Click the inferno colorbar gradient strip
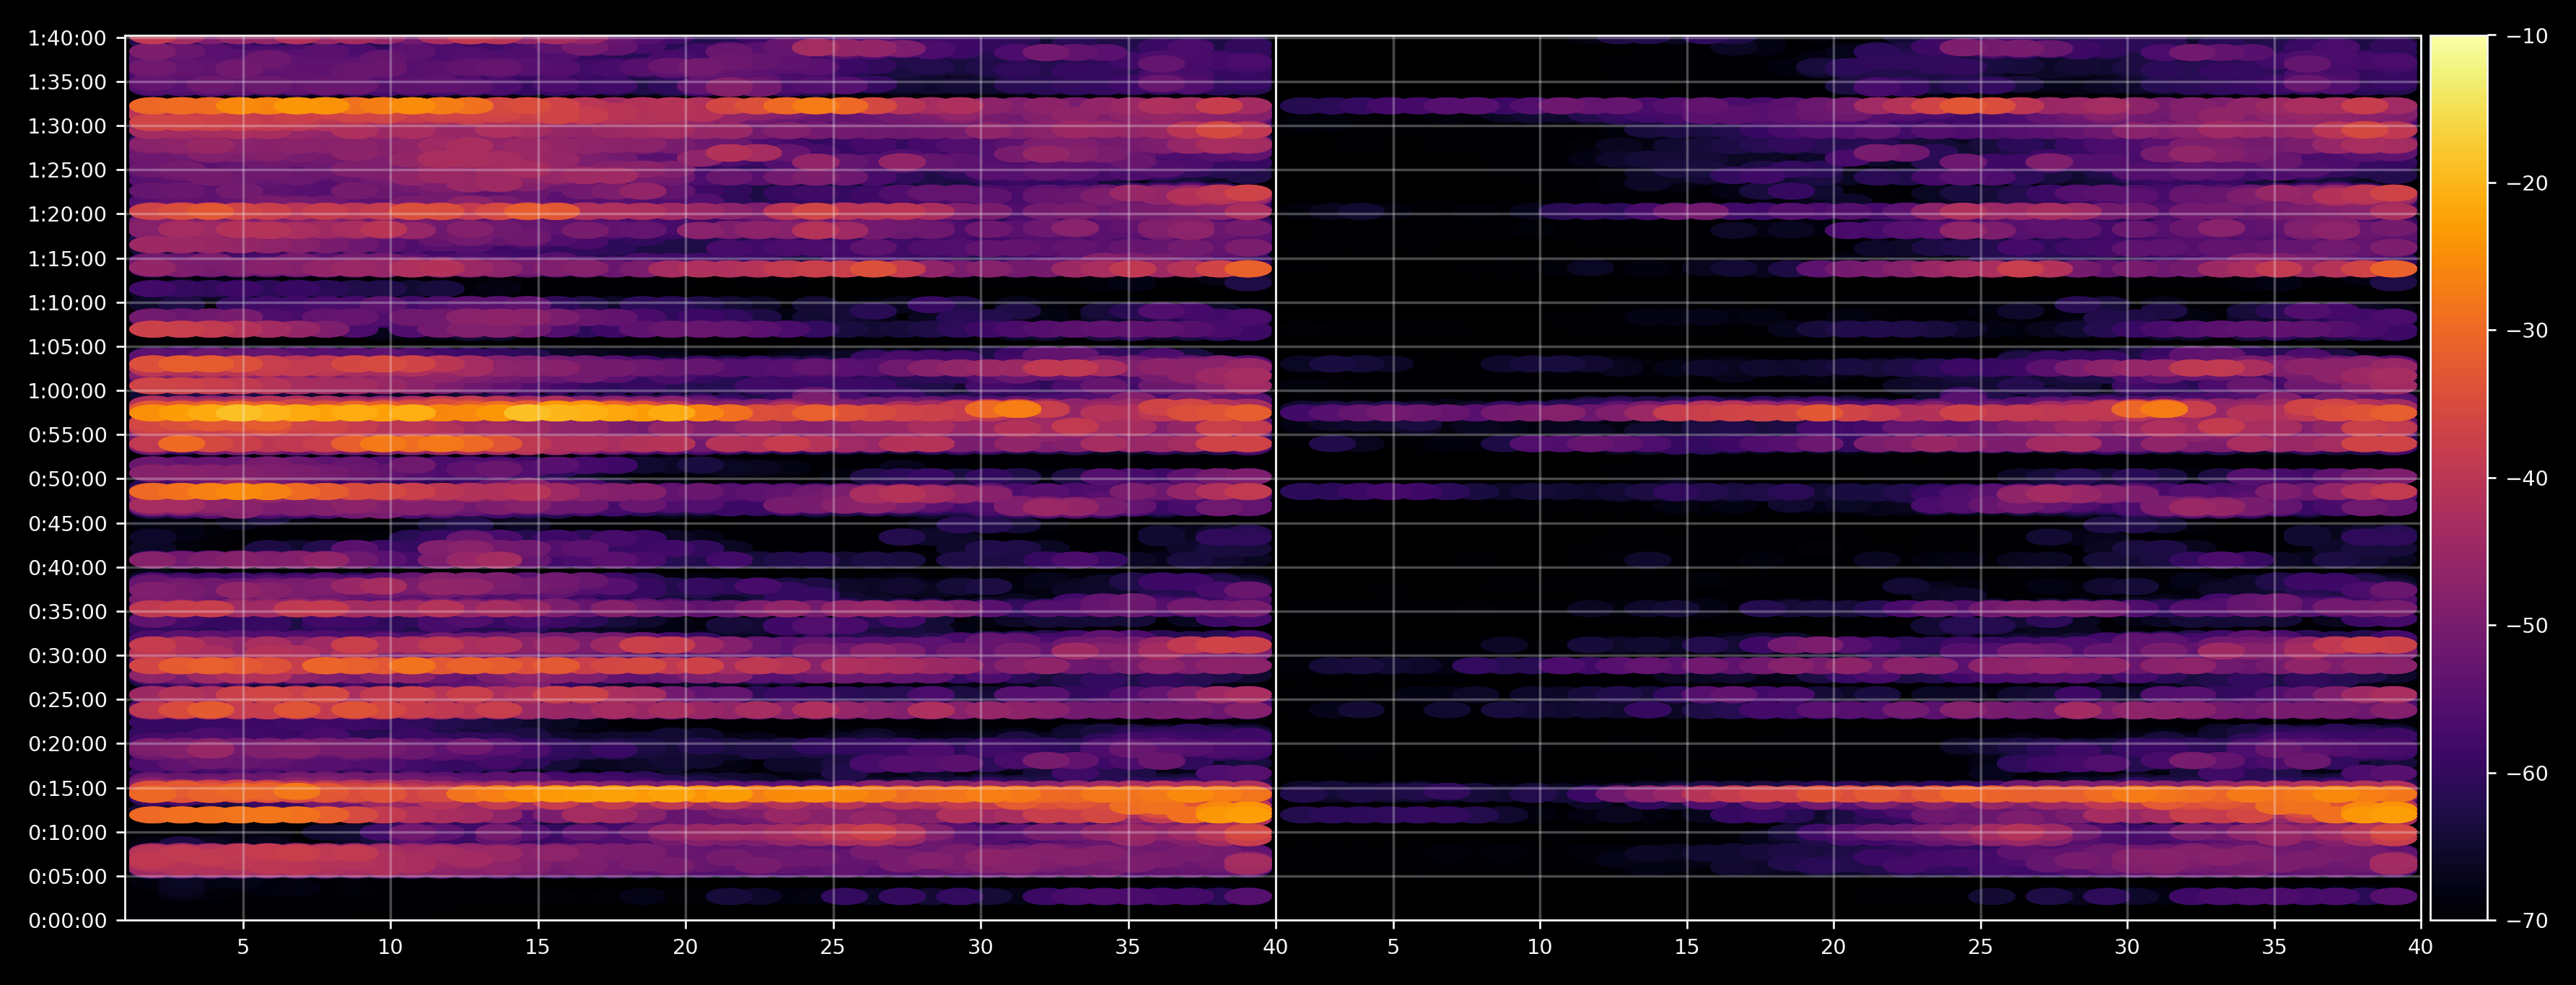Screen dimensions: 2576x985 coord(2459,478)
